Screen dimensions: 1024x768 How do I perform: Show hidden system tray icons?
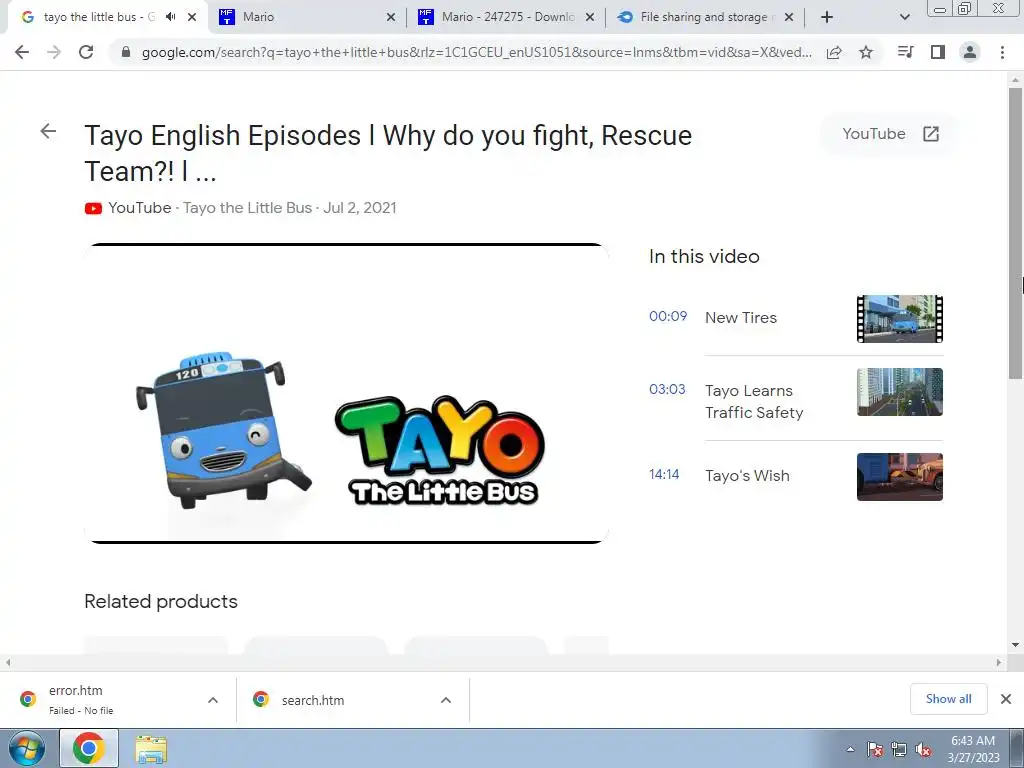pyautogui.click(x=850, y=749)
